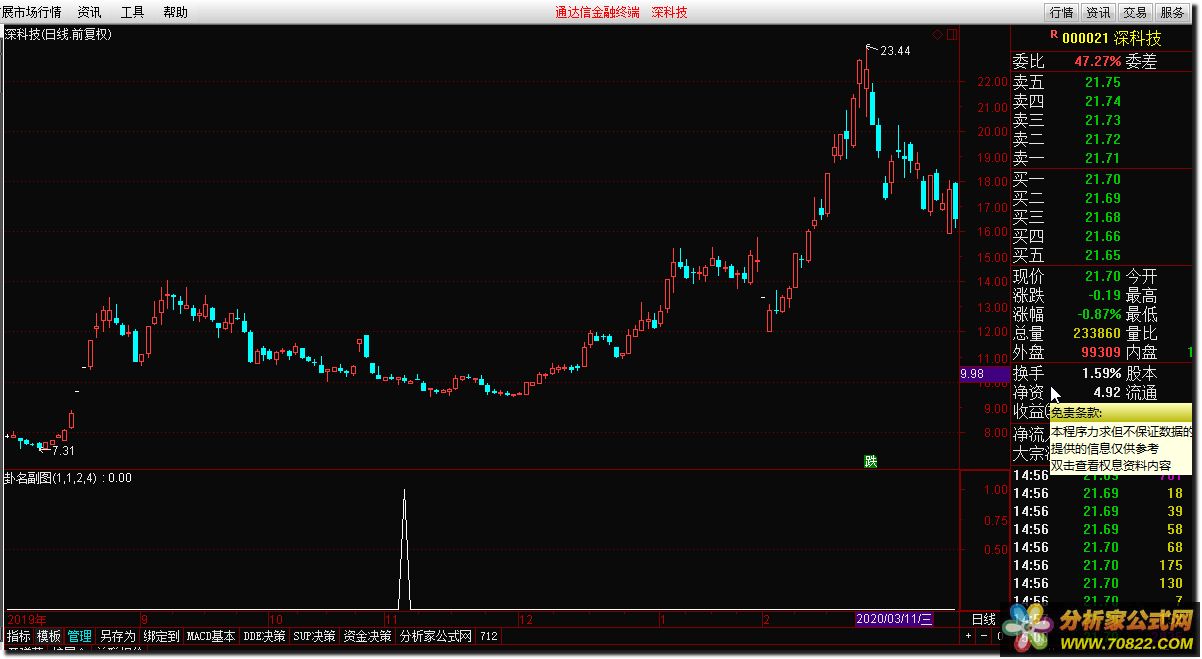1202x659 pixels.
Task: Switch to the DDE决策 indicator template
Action: (264, 636)
